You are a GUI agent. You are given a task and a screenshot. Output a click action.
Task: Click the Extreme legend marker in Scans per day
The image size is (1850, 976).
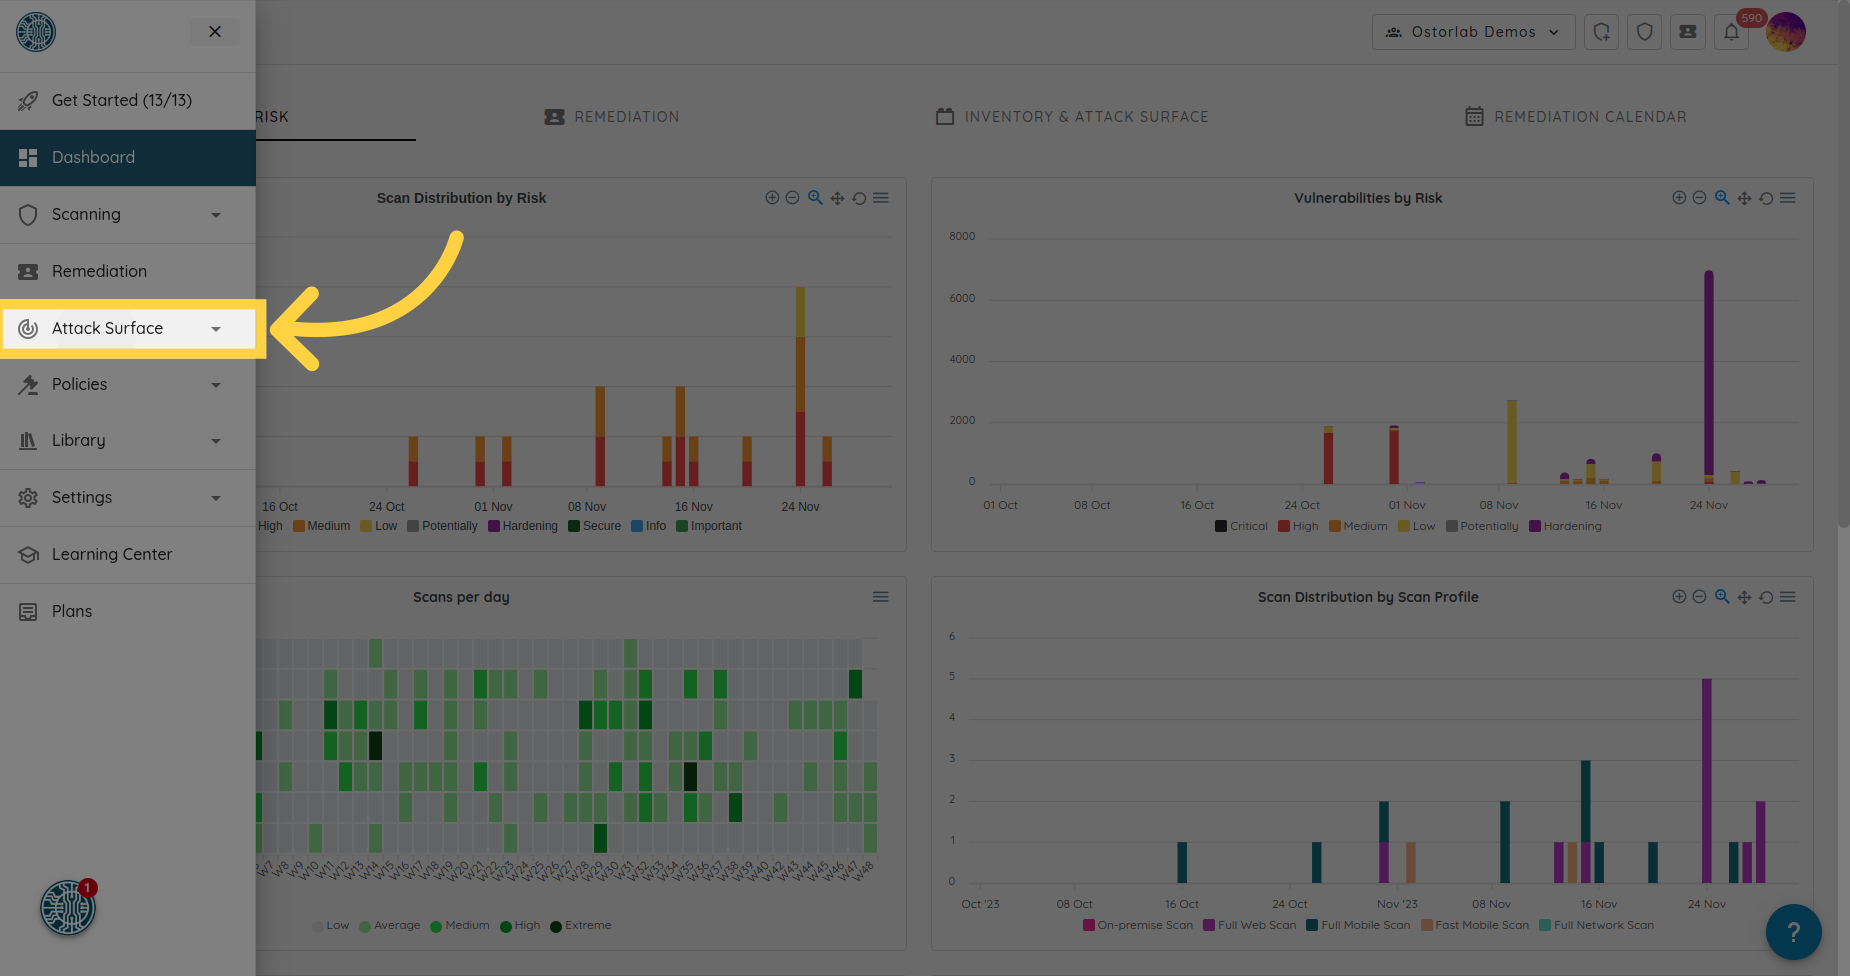click(x=556, y=926)
